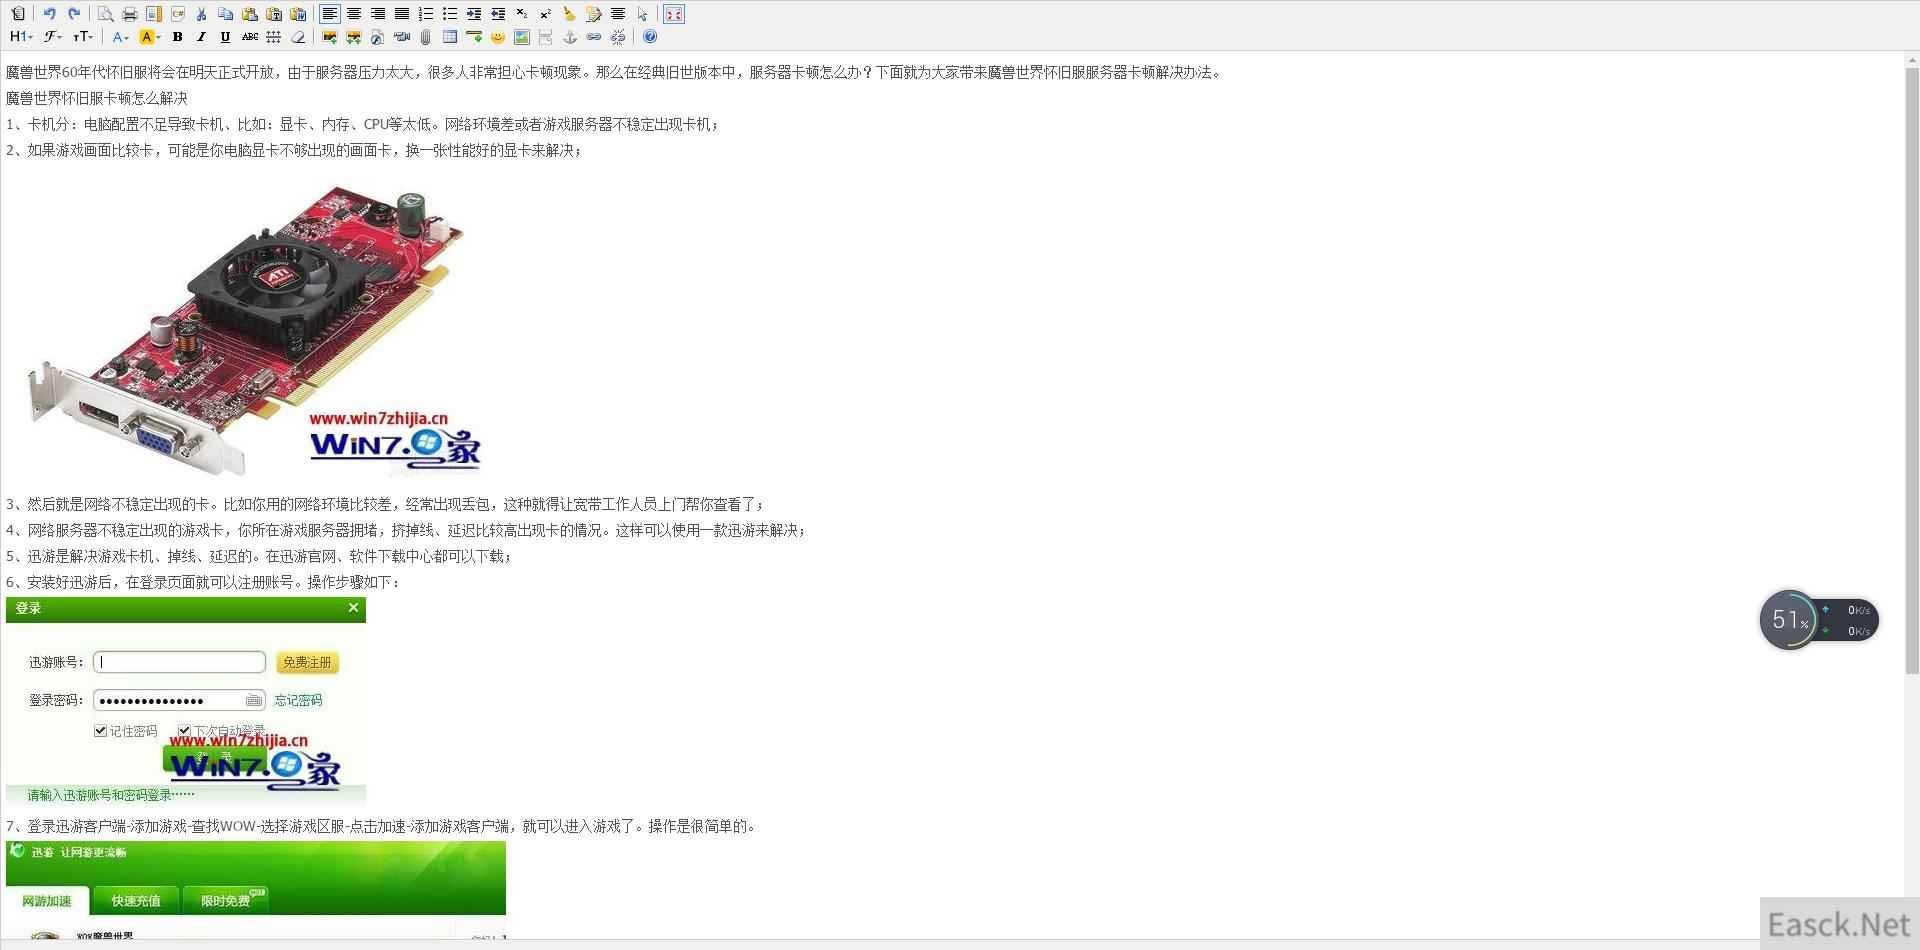Clean up HTML with the broom icon
The image size is (1920, 950).
point(569,14)
